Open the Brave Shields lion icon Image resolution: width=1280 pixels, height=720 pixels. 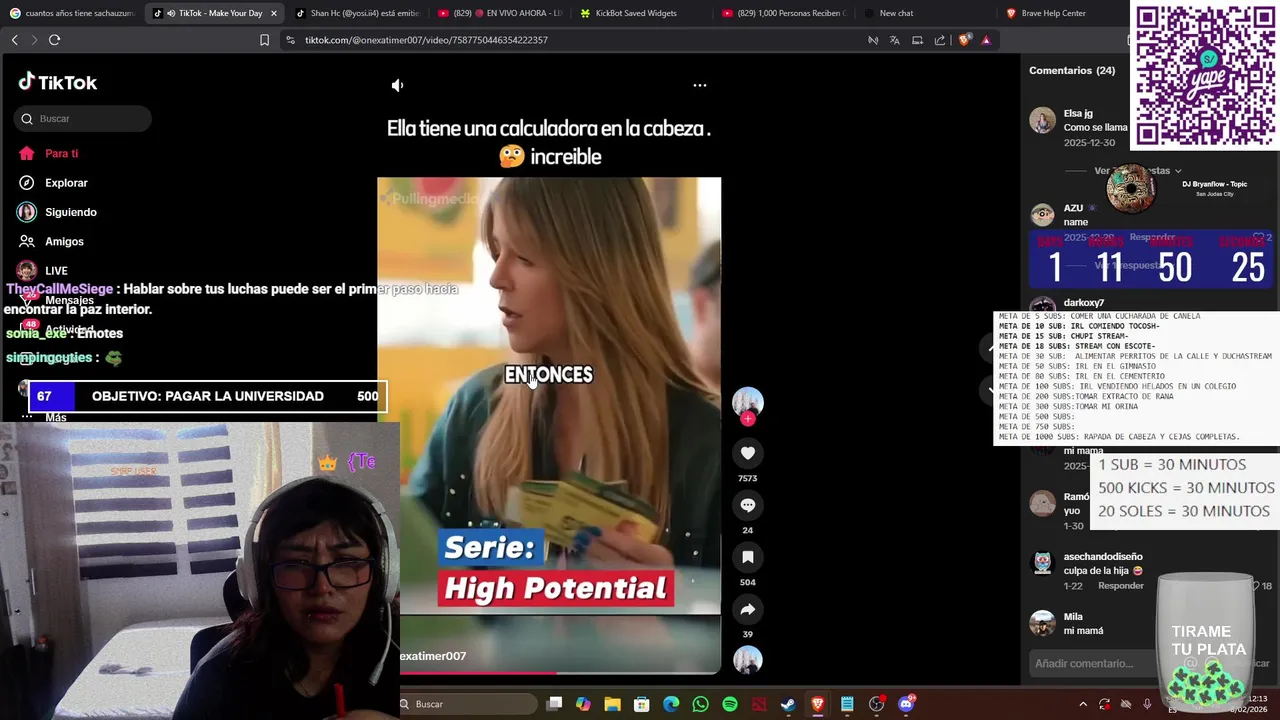coord(964,40)
